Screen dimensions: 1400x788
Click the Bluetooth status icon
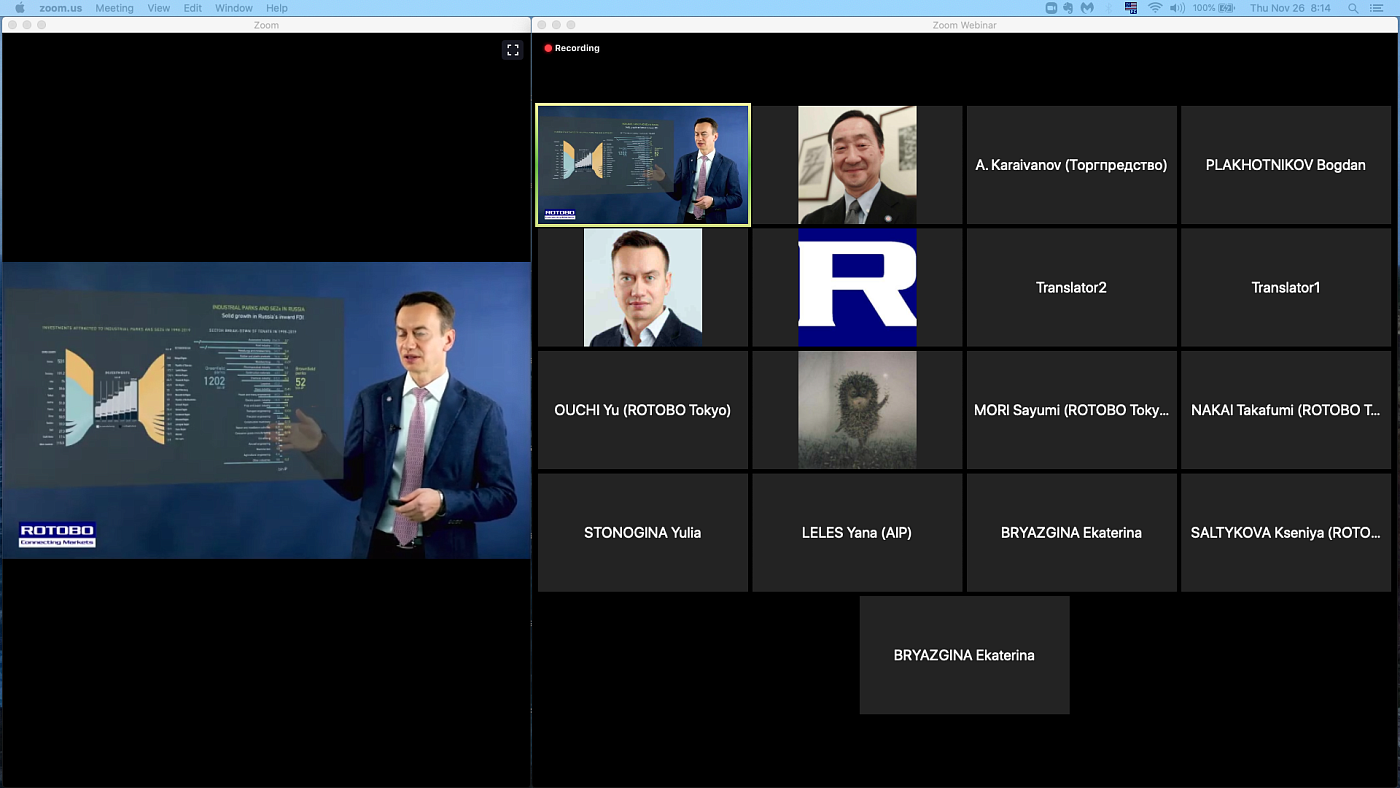pos(1108,8)
